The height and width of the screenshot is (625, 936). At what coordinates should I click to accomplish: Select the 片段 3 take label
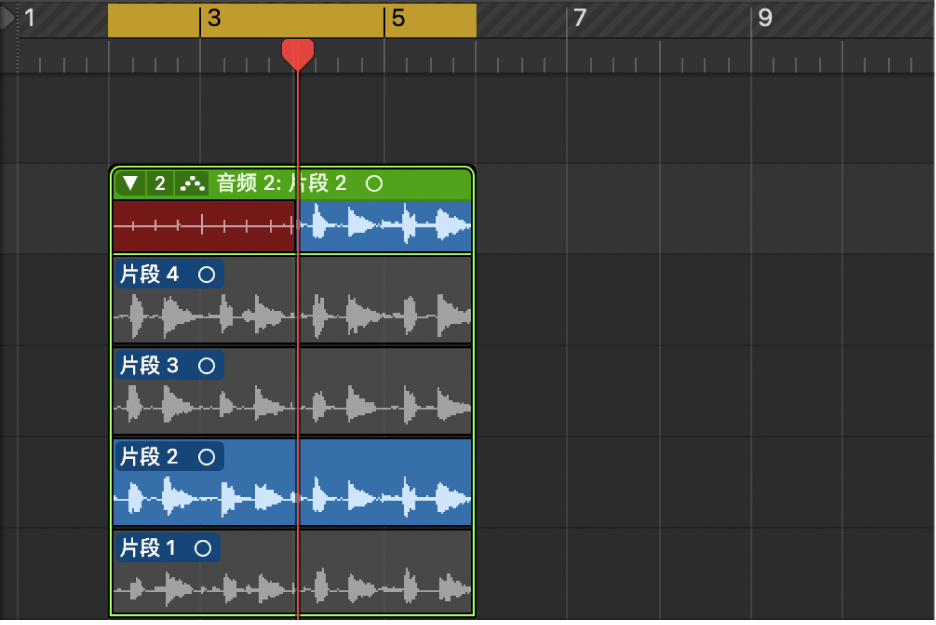click(149, 365)
